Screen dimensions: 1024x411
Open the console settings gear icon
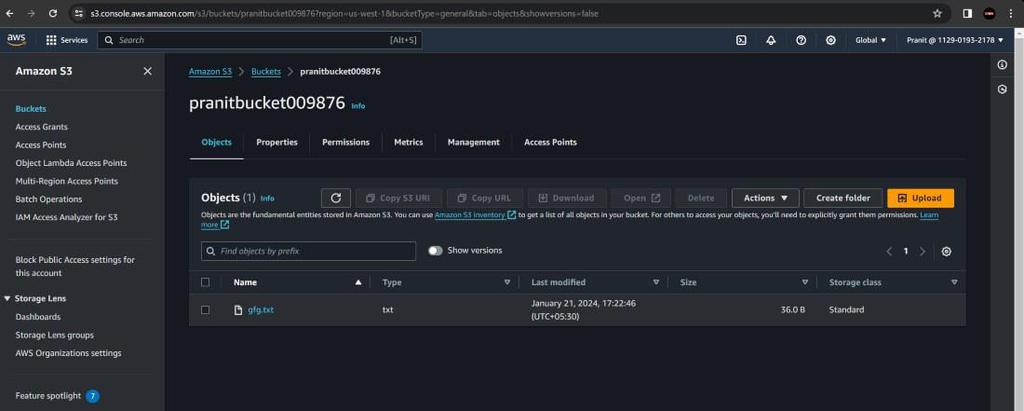(x=831, y=40)
